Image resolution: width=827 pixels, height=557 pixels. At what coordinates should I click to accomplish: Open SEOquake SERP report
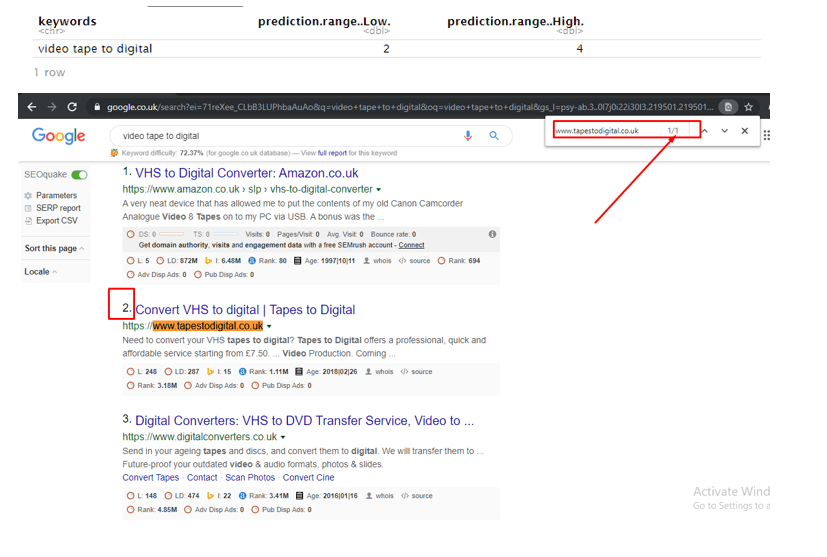[53, 208]
